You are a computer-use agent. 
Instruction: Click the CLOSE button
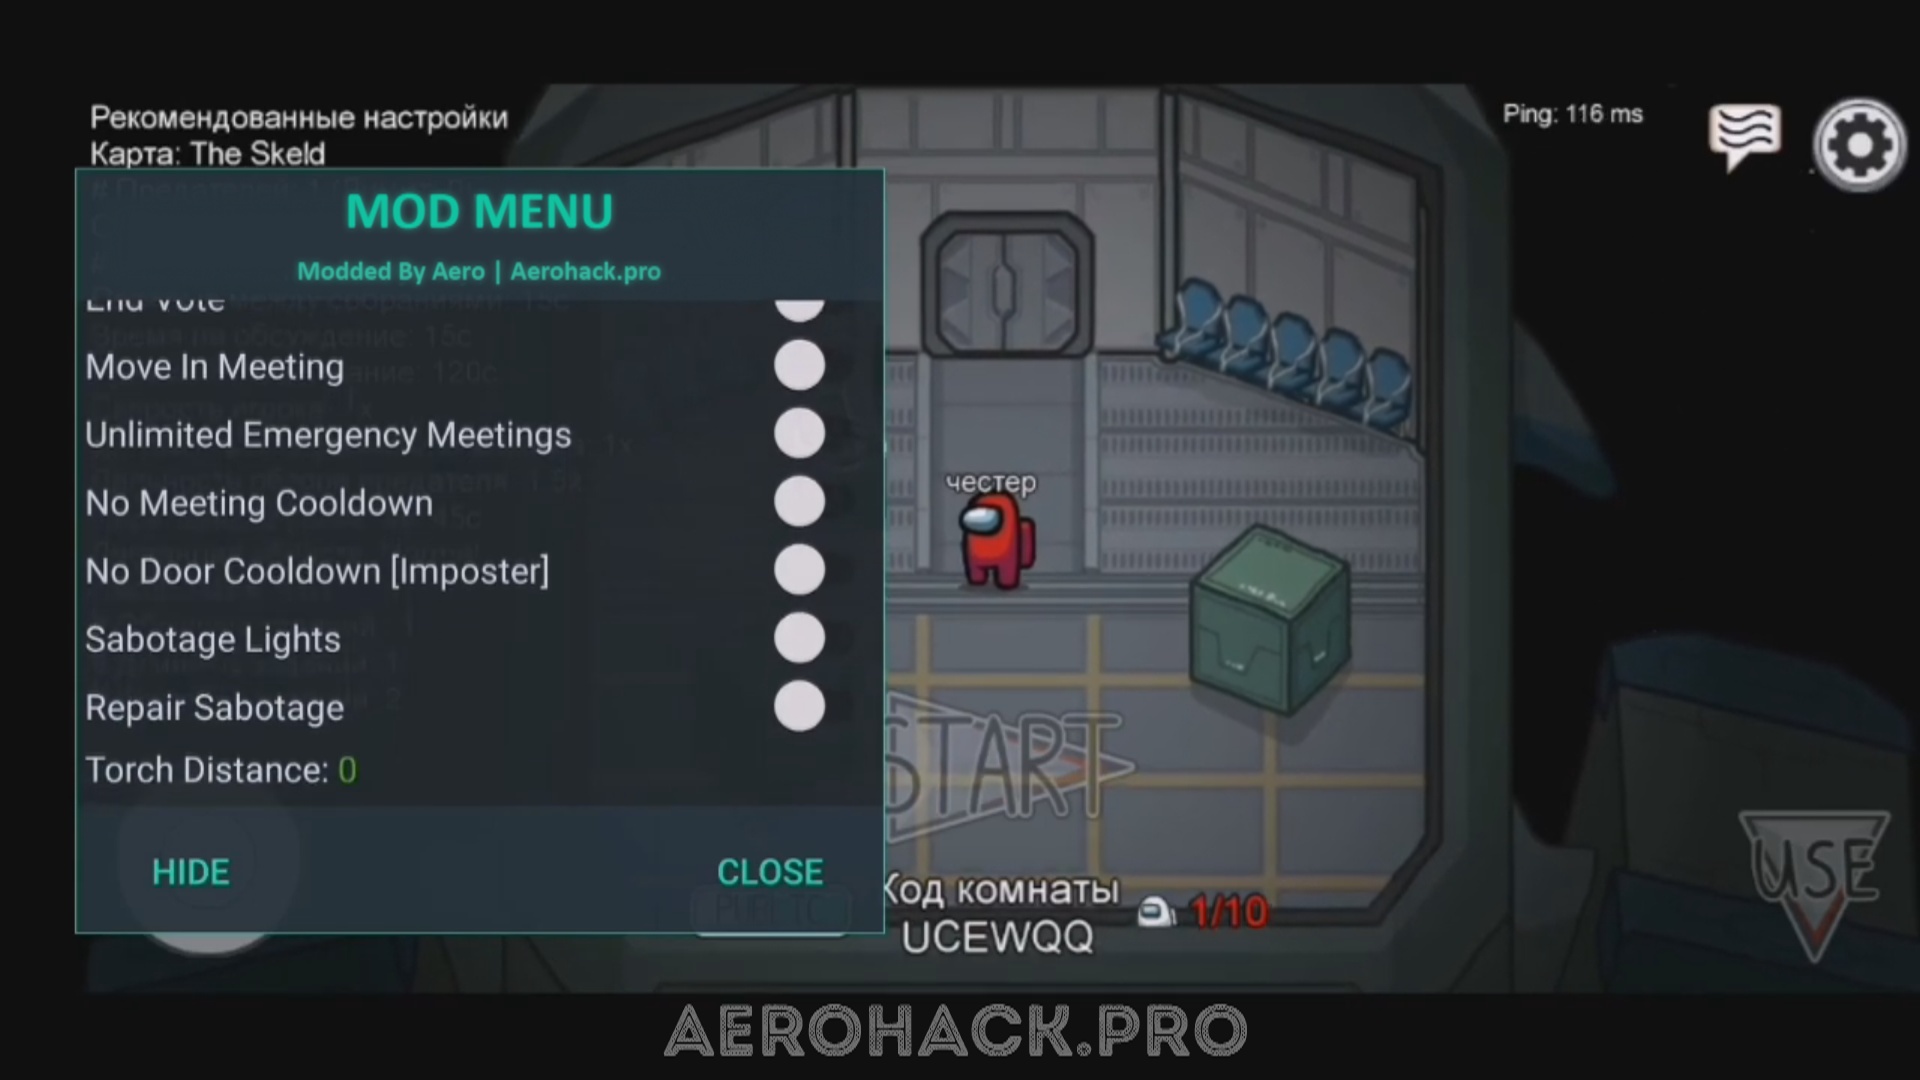click(770, 872)
